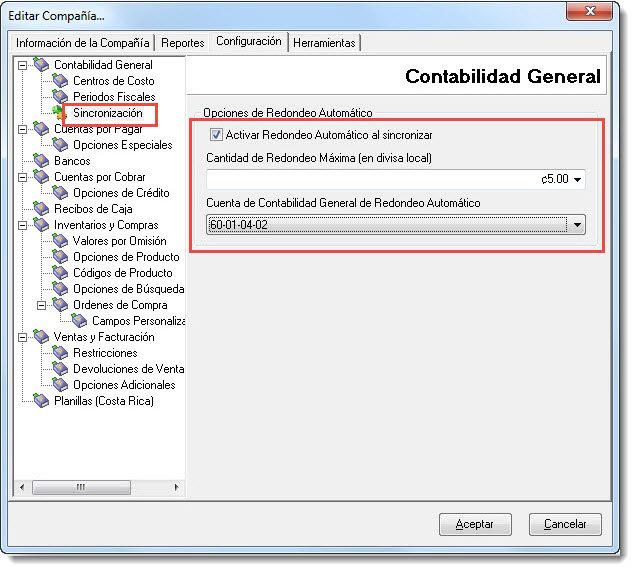The width and height of the screenshot is (635, 571).
Task: Click the Opciones de Búsqueda icon
Action: 60,288
